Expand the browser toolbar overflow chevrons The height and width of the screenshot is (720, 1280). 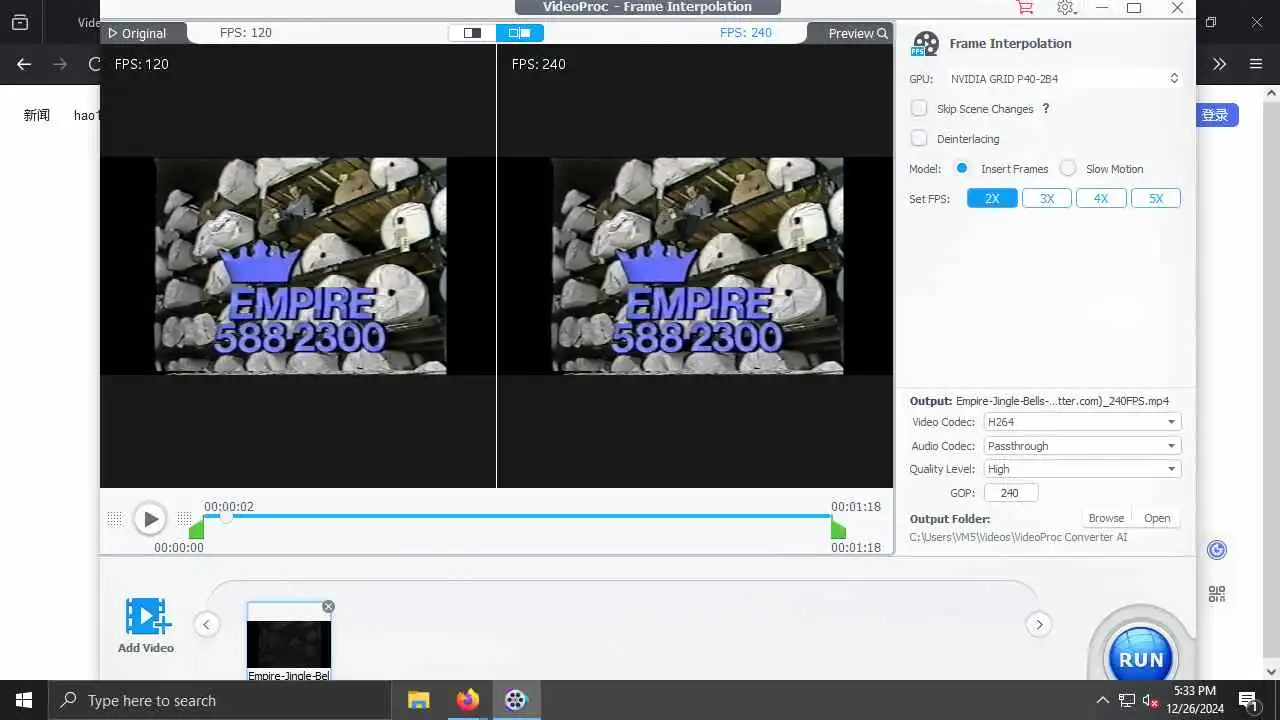[x=1219, y=64]
